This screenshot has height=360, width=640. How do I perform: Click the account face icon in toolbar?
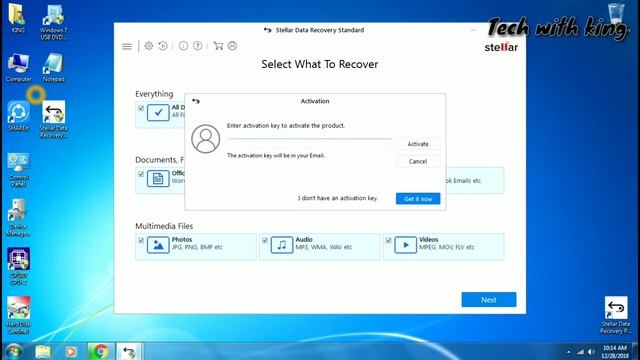click(x=232, y=46)
